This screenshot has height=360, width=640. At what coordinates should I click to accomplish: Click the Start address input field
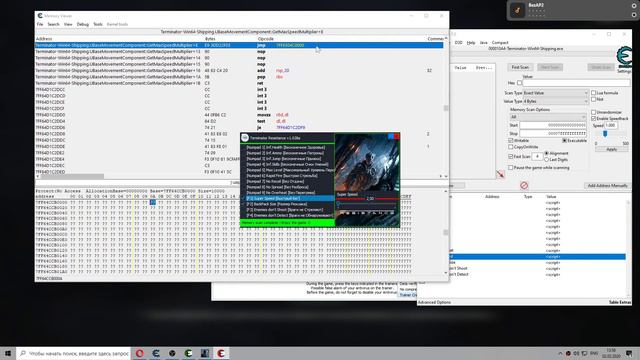553,125
